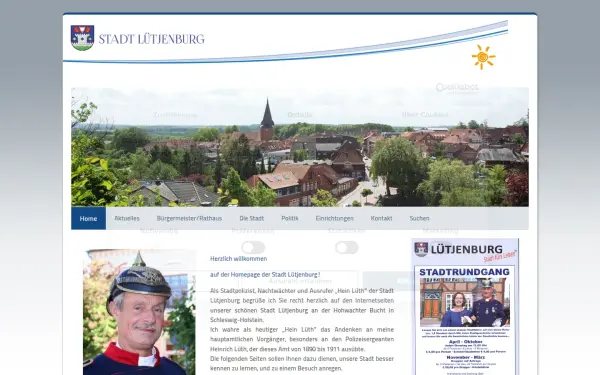Open the Die Stadt menu
The width and height of the screenshot is (600, 375).
pyautogui.click(x=251, y=218)
